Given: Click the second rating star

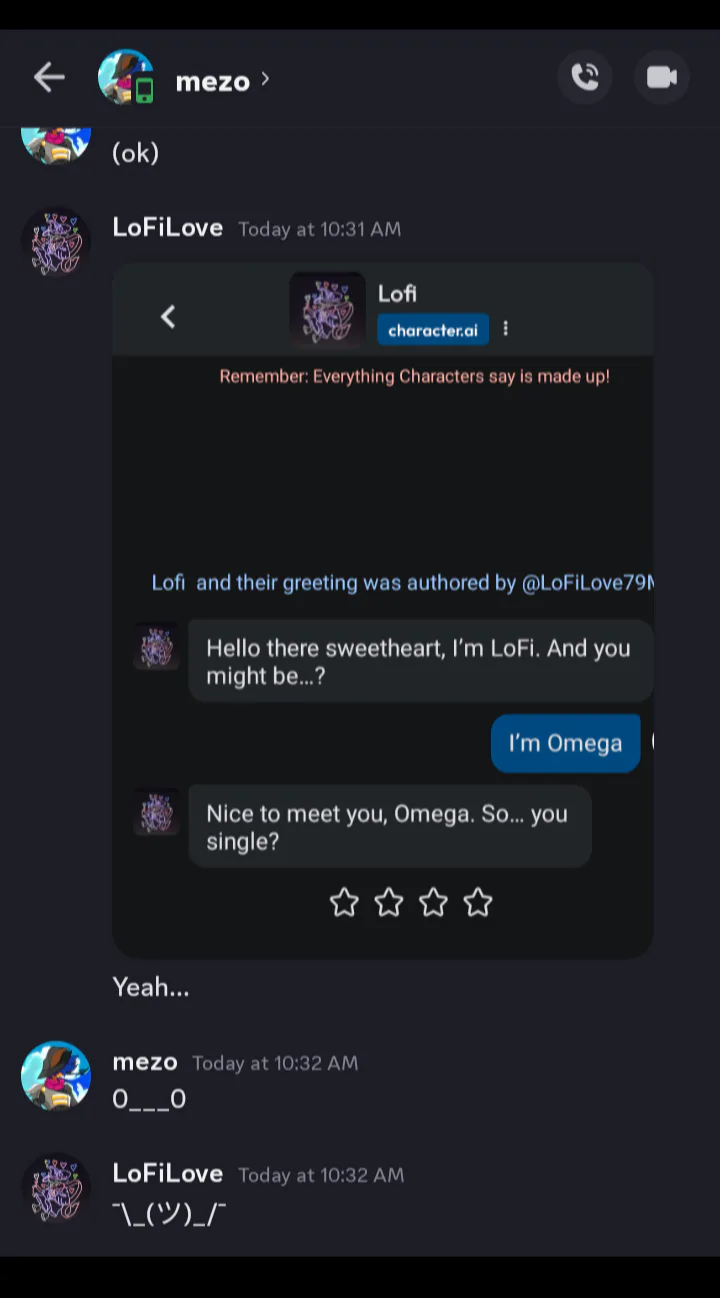Looking at the screenshot, I should click(389, 903).
